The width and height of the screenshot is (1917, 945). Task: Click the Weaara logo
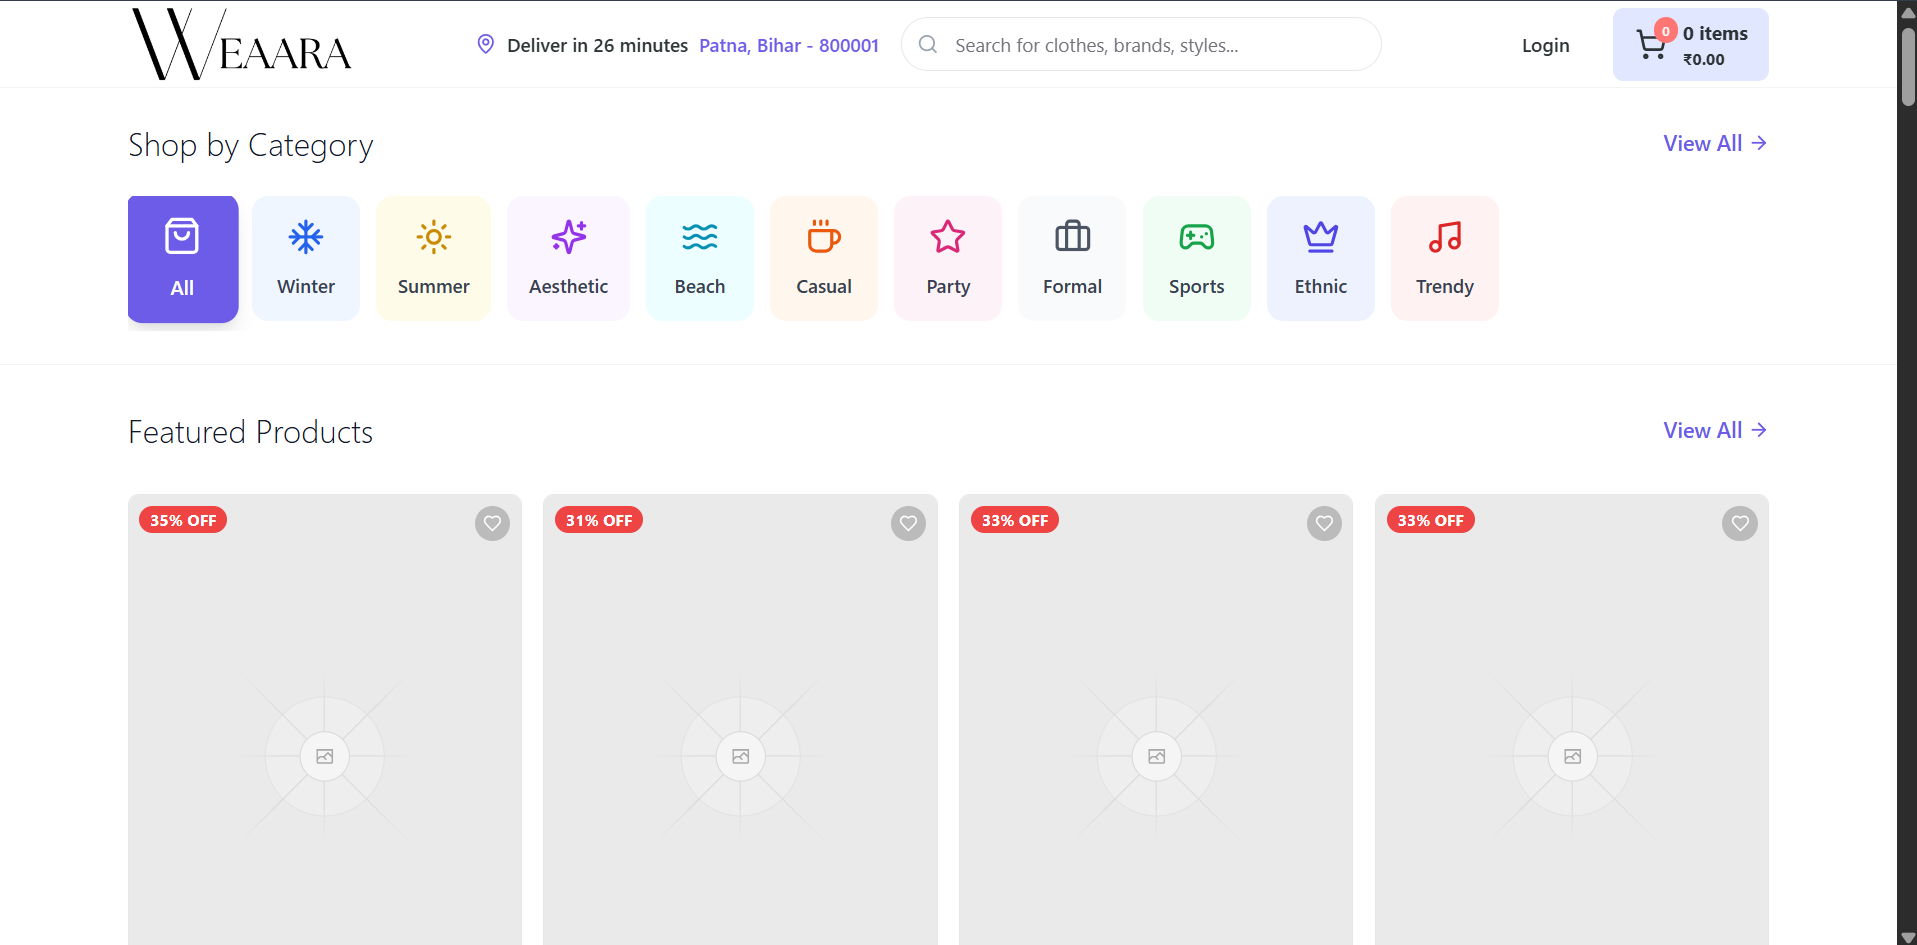(240, 44)
